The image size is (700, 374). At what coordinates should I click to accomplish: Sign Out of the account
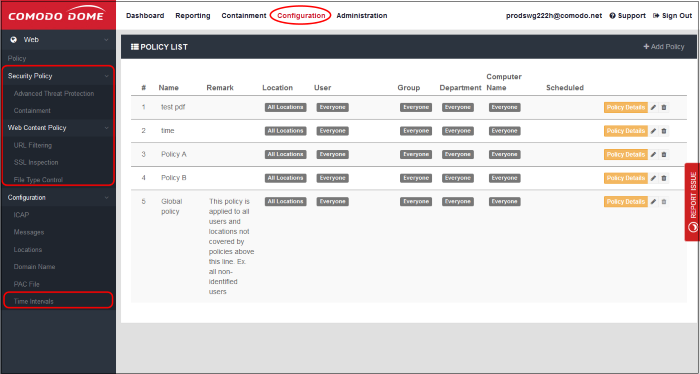pos(672,16)
